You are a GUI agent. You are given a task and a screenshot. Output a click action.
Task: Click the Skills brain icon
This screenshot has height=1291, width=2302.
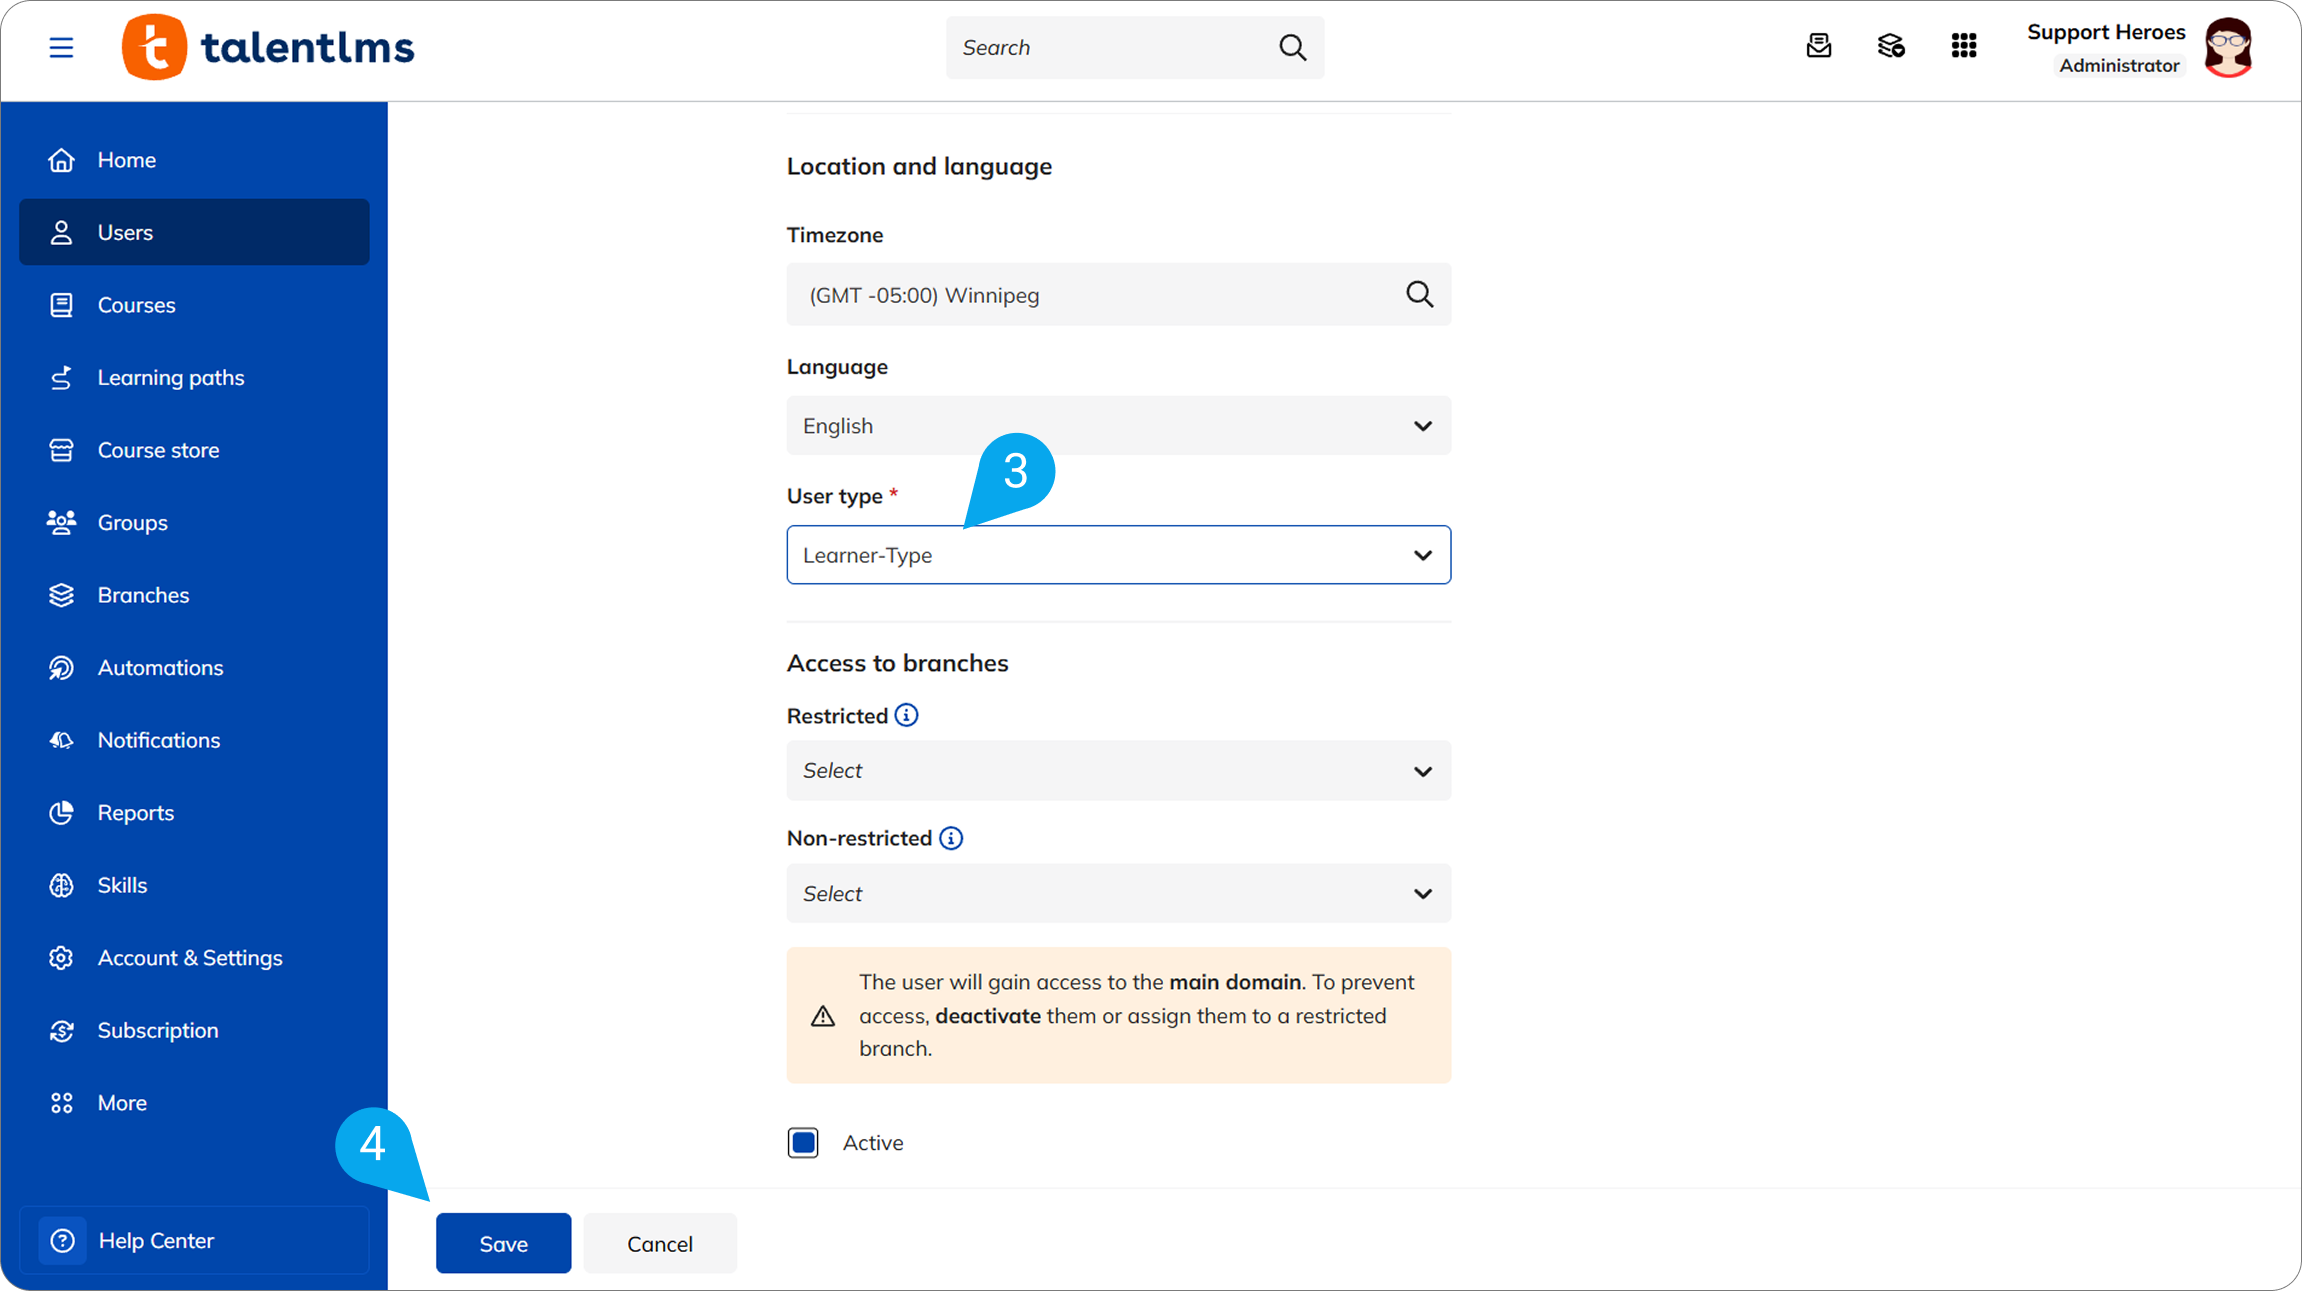point(61,885)
